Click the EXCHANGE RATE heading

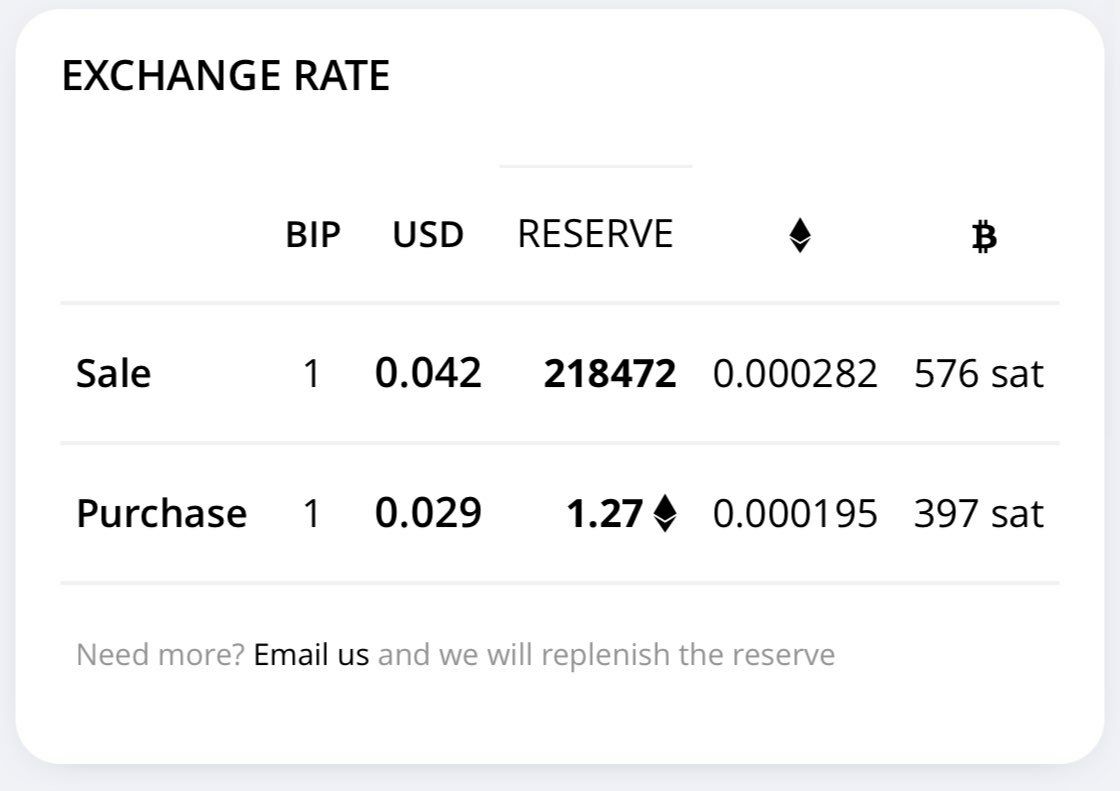pyautogui.click(x=226, y=76)
